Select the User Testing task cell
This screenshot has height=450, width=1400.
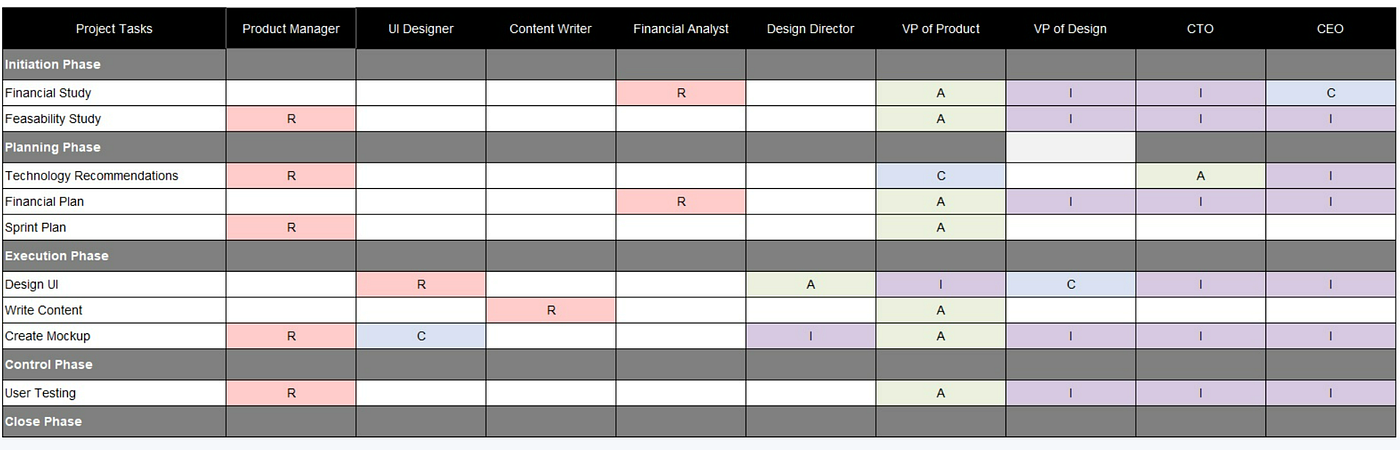click(x=114, y=394)
